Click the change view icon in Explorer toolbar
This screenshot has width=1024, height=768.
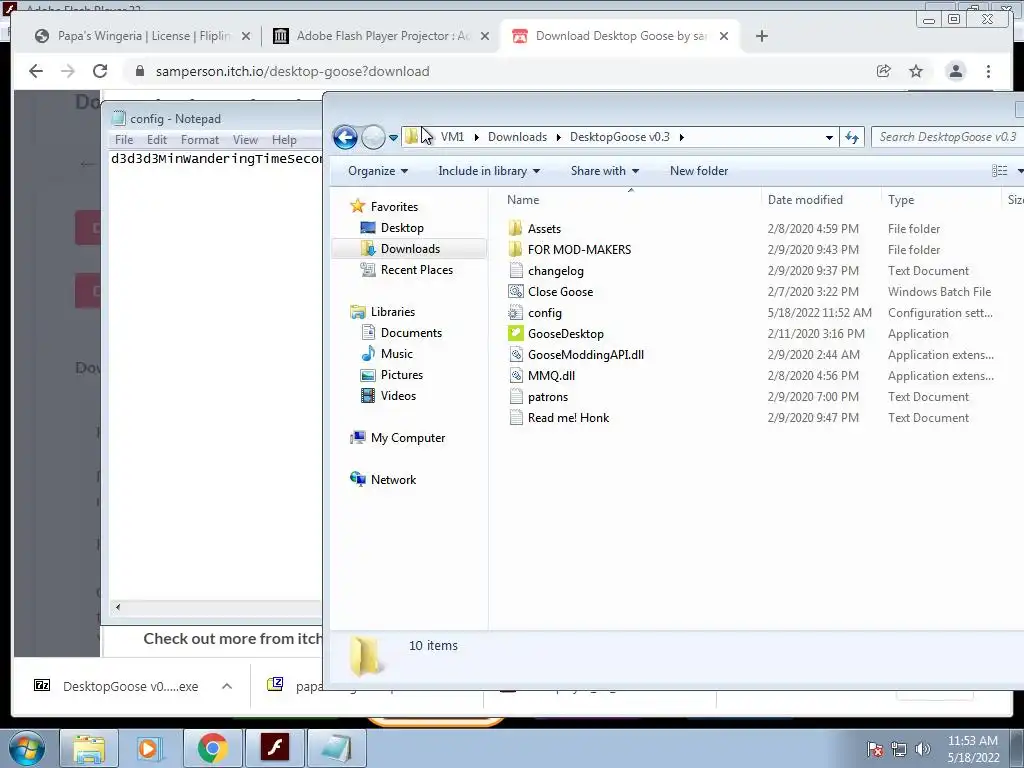point(999,171)
